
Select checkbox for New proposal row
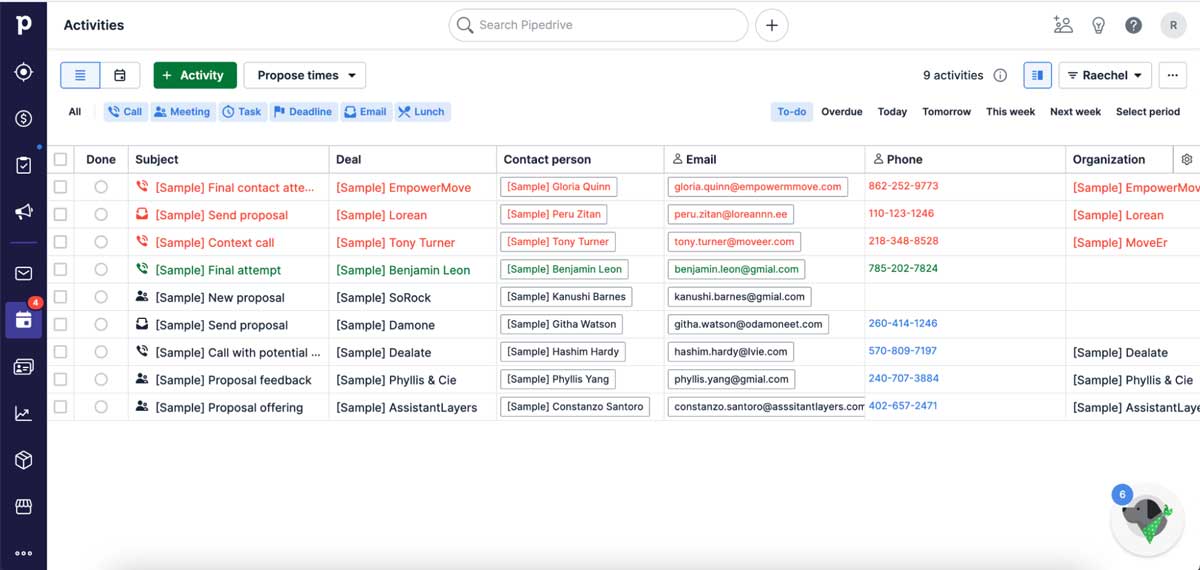(x=61, y=297)
